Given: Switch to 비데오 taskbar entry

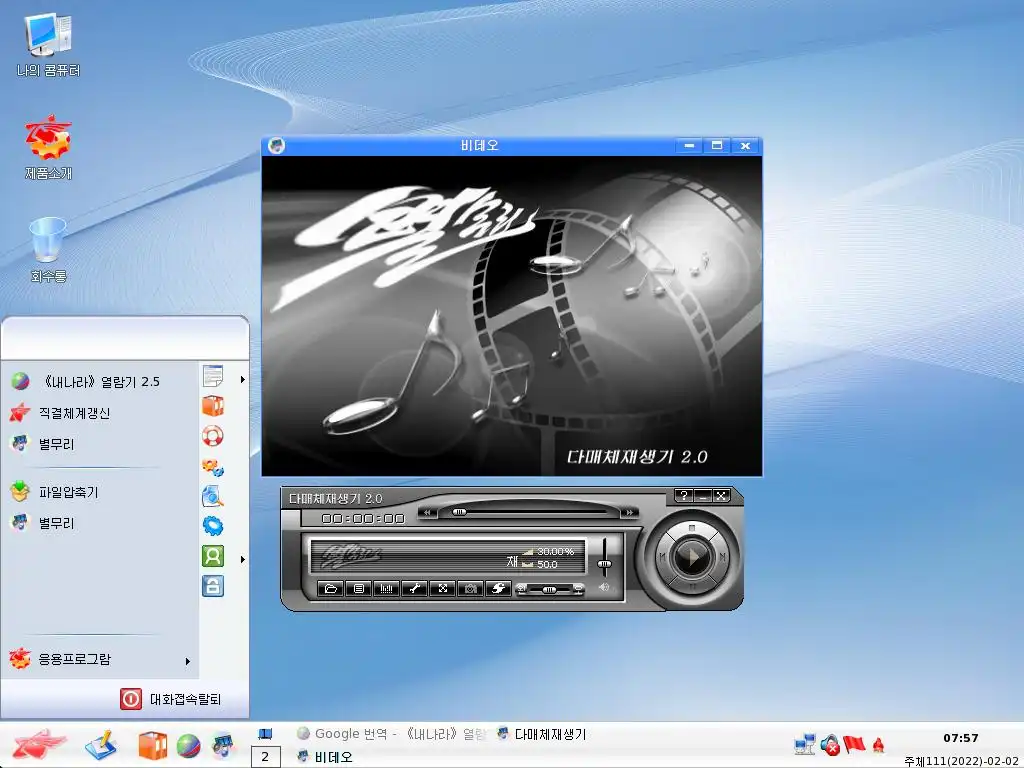Looking at the screenshot, I should point(325,757).
